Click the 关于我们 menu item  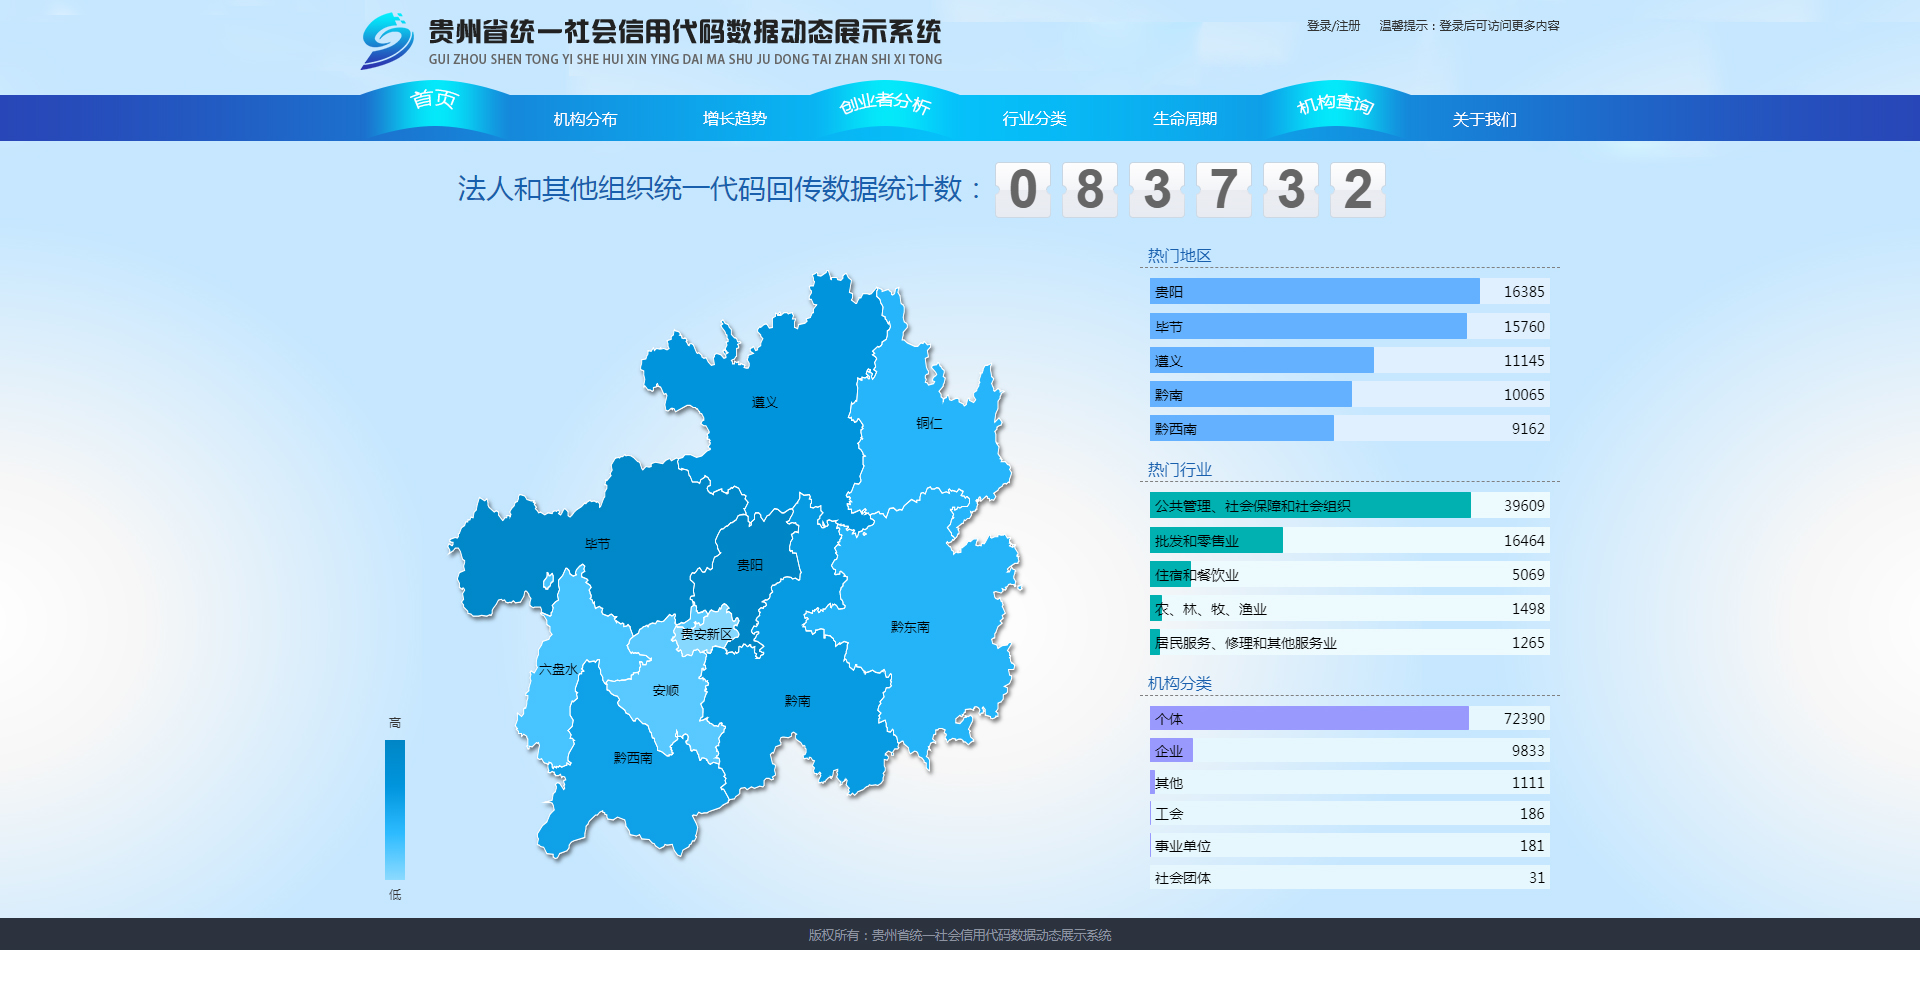[x=1484, y=120]
